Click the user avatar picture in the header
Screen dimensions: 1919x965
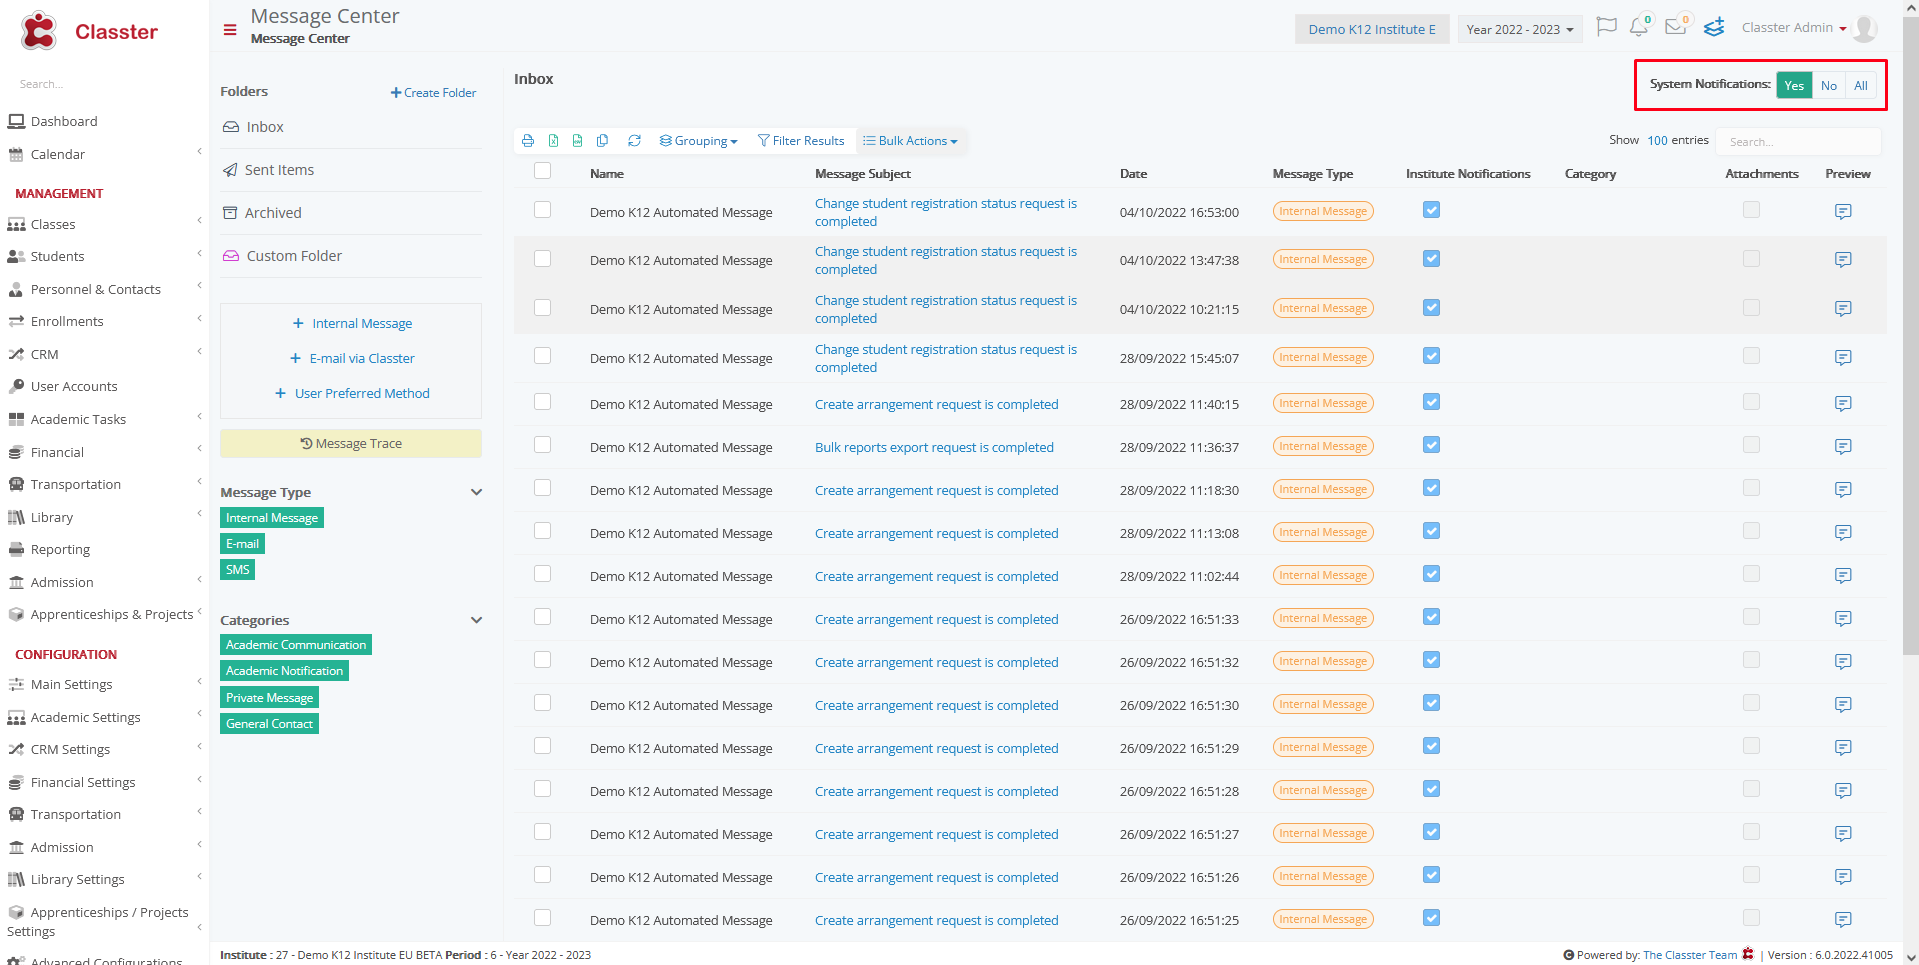(x=1864, y=28)
